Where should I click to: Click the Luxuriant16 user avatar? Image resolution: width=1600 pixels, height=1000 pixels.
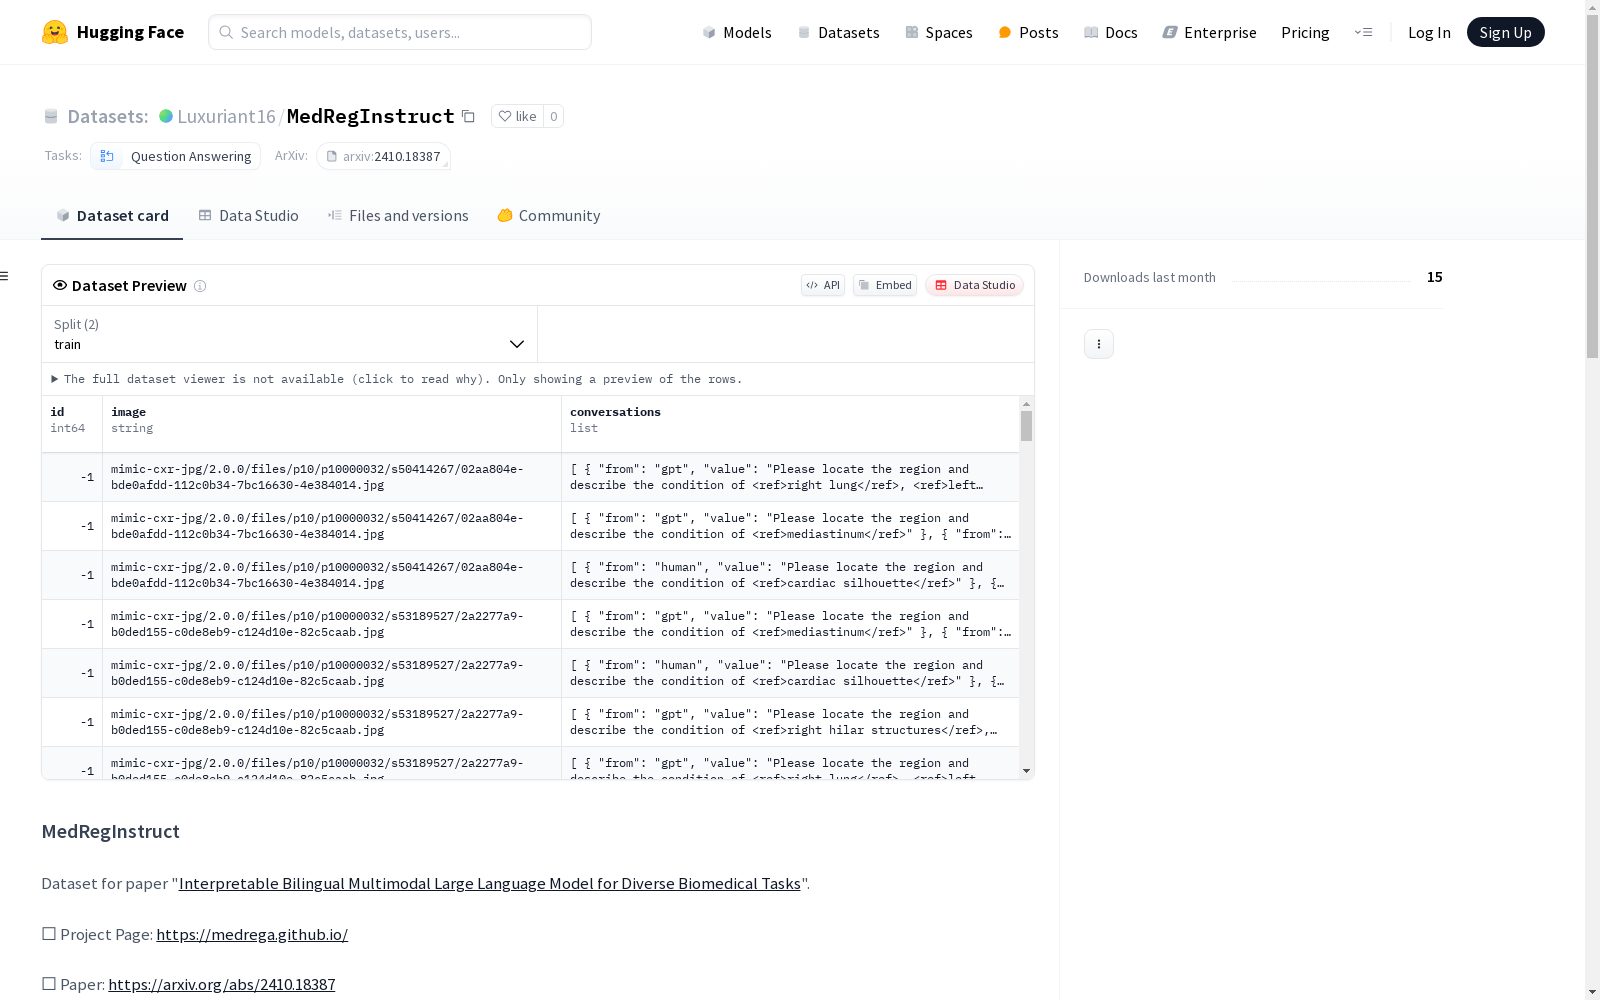(166, 116)
